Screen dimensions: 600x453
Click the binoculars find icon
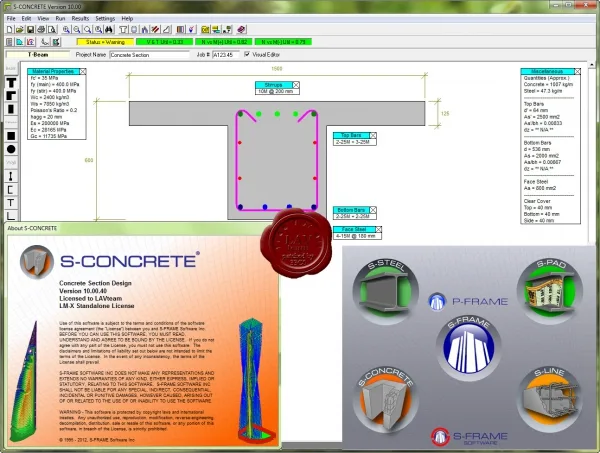pos(109,29)
